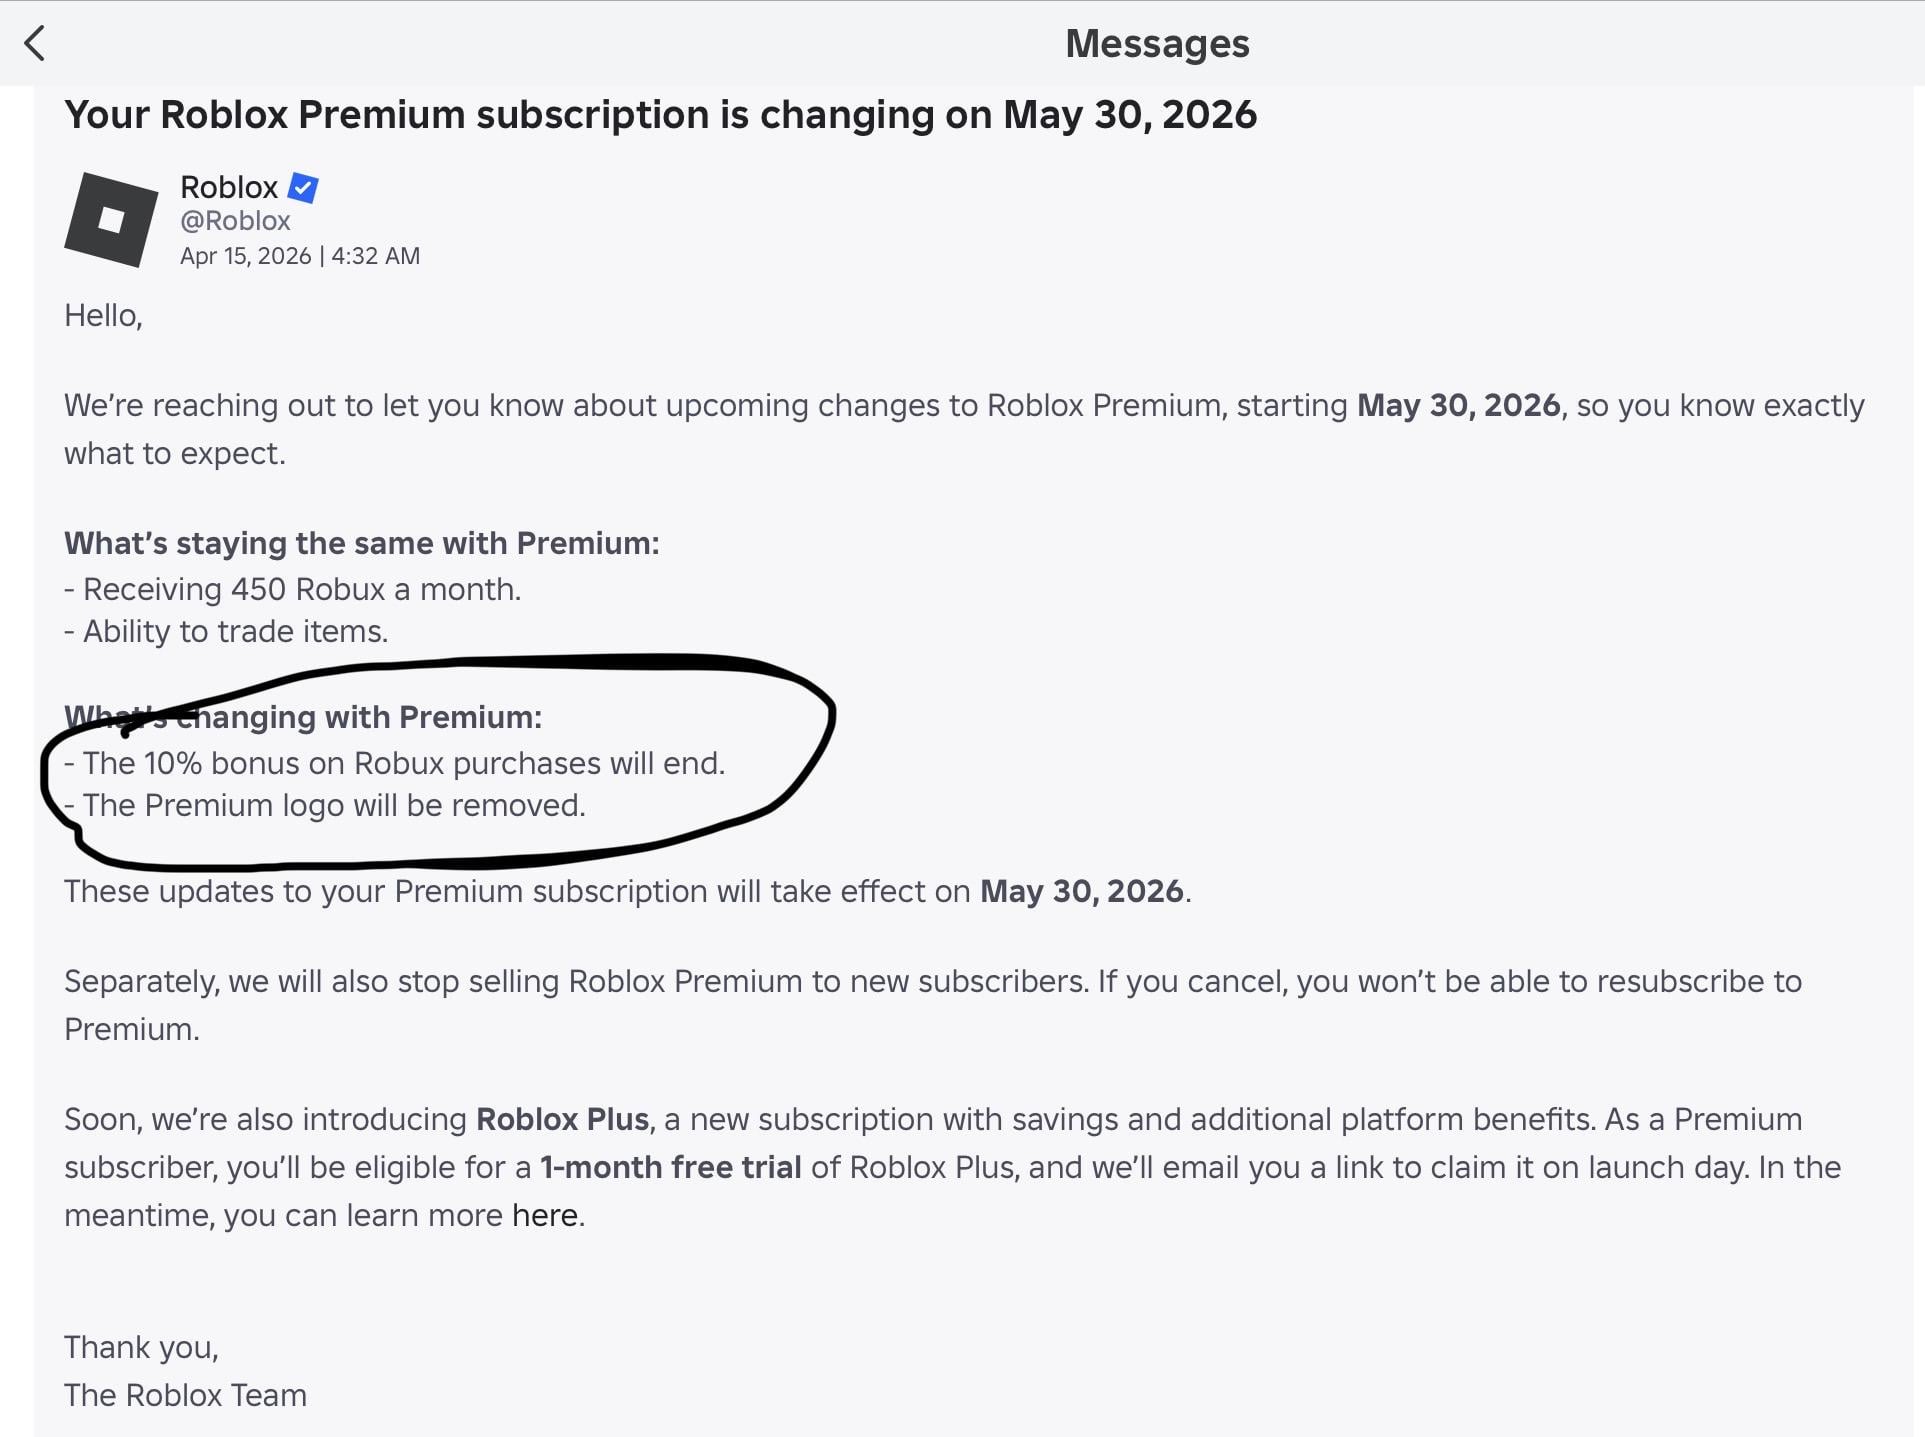Click the Apr 15, 2026 timestamp
Screen dimensions: 1925x1437
299,256
